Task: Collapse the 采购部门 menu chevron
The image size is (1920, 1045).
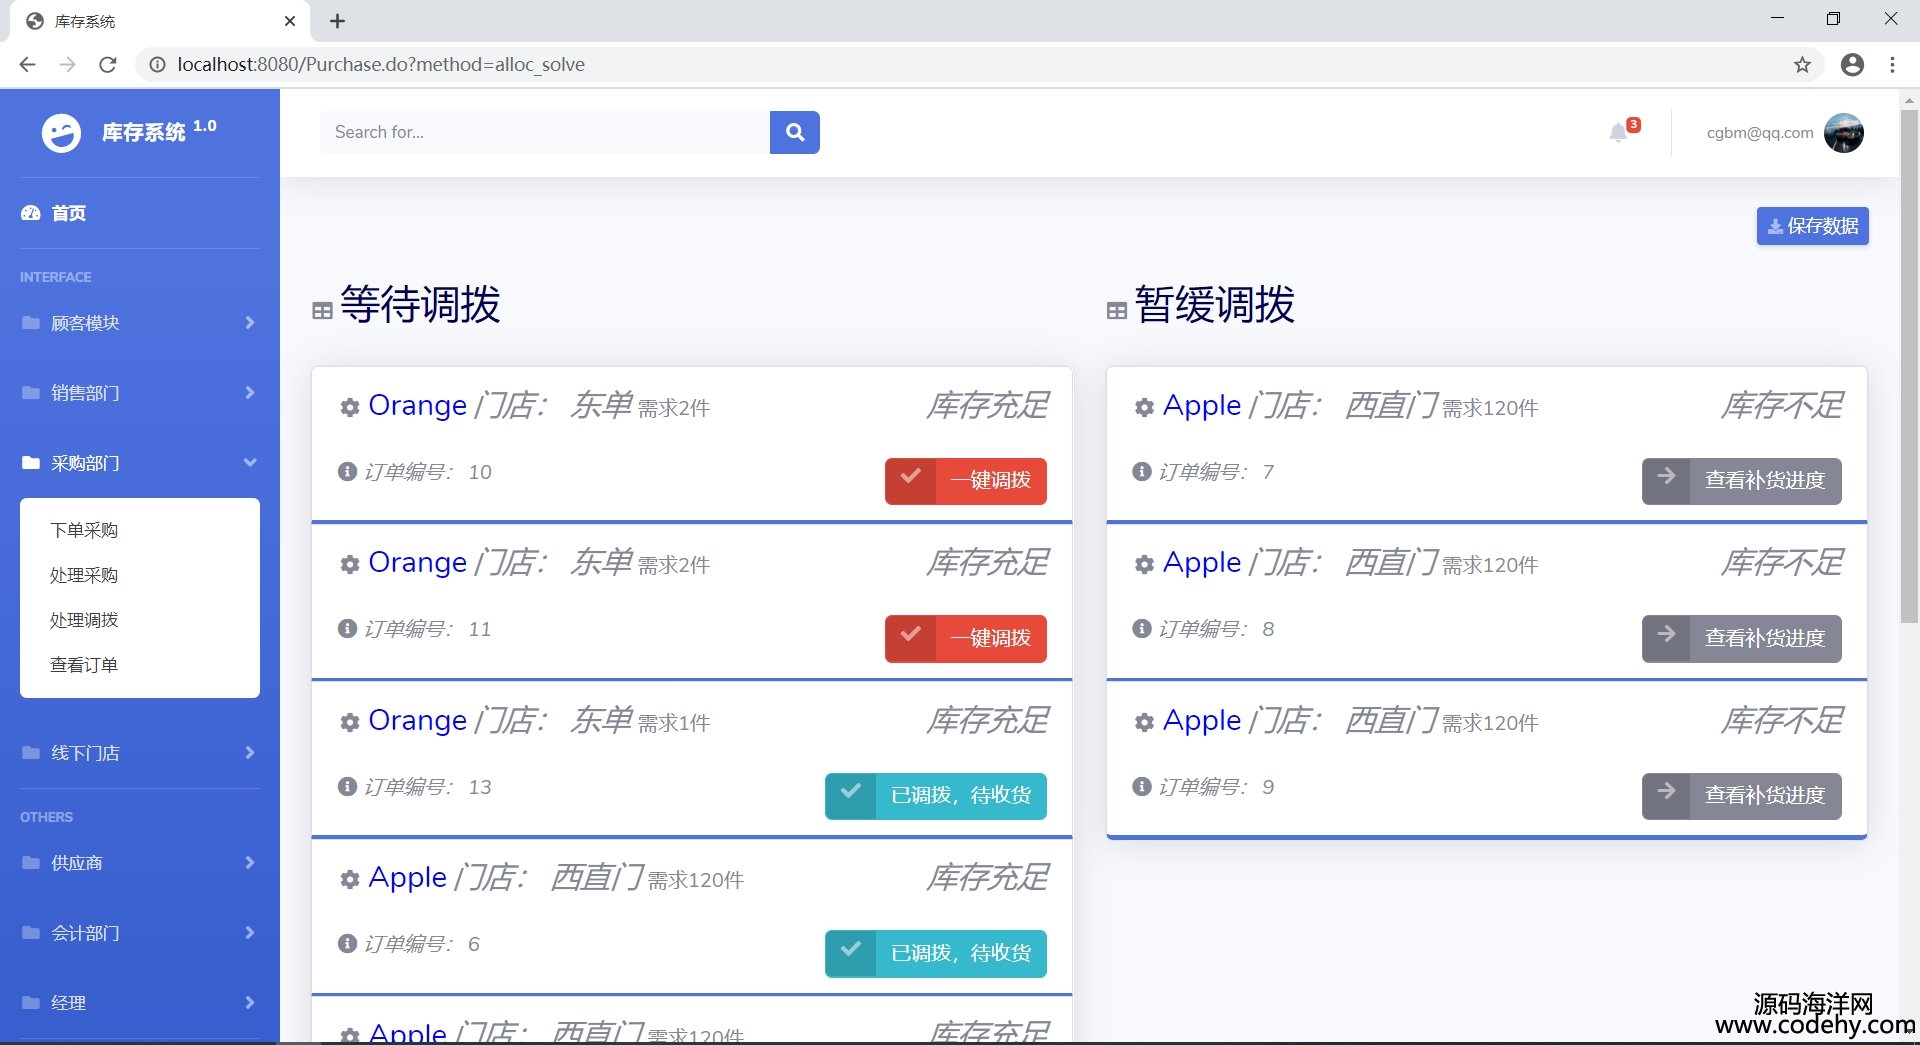Action: pyautogui.click(x=249, y=463)
